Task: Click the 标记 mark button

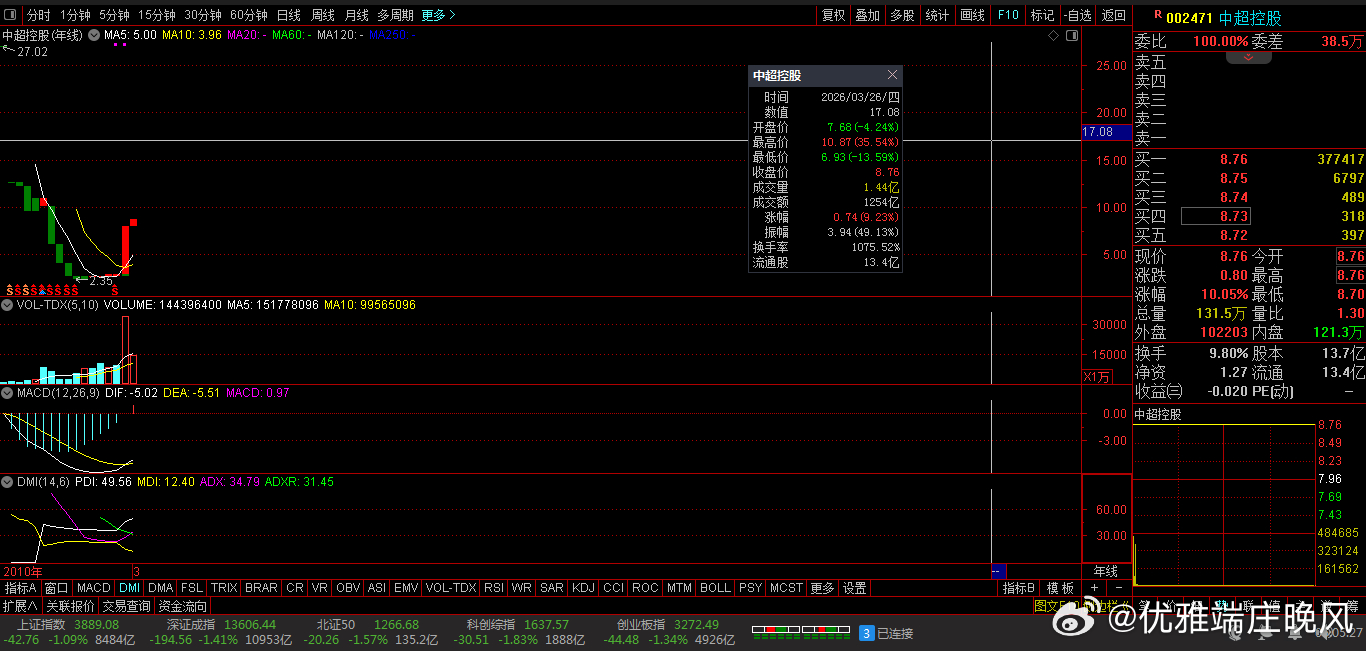Action: tap(1042, 15)
